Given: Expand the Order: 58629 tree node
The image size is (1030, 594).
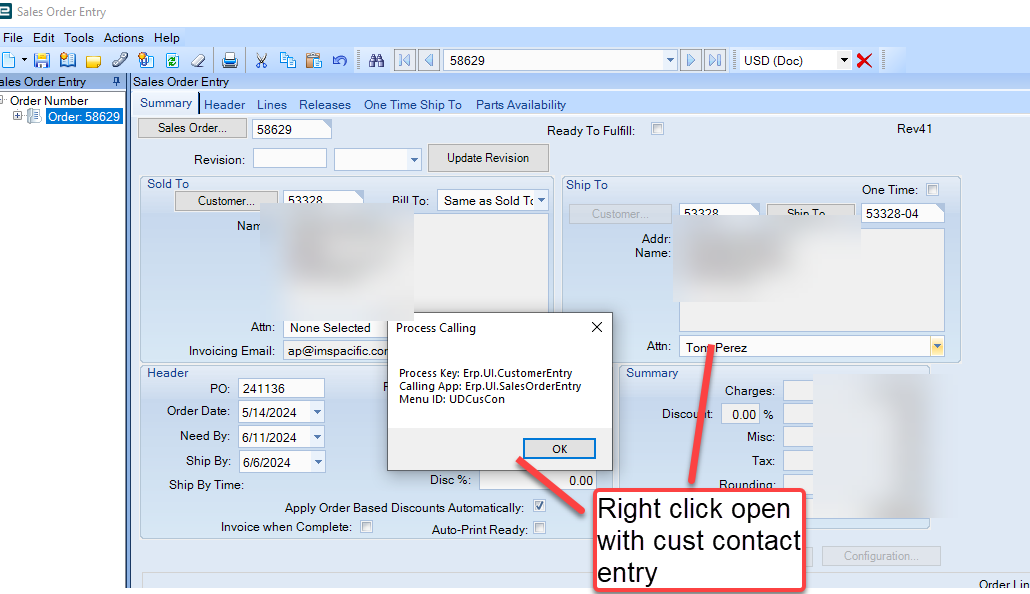Looking at the screenshot, I should [17, 116].
